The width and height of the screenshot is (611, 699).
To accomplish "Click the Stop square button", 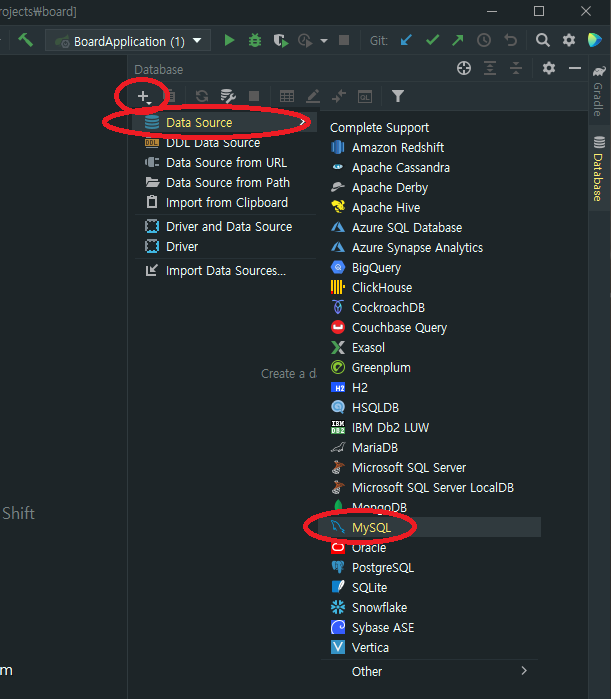I will click(344, 41).
